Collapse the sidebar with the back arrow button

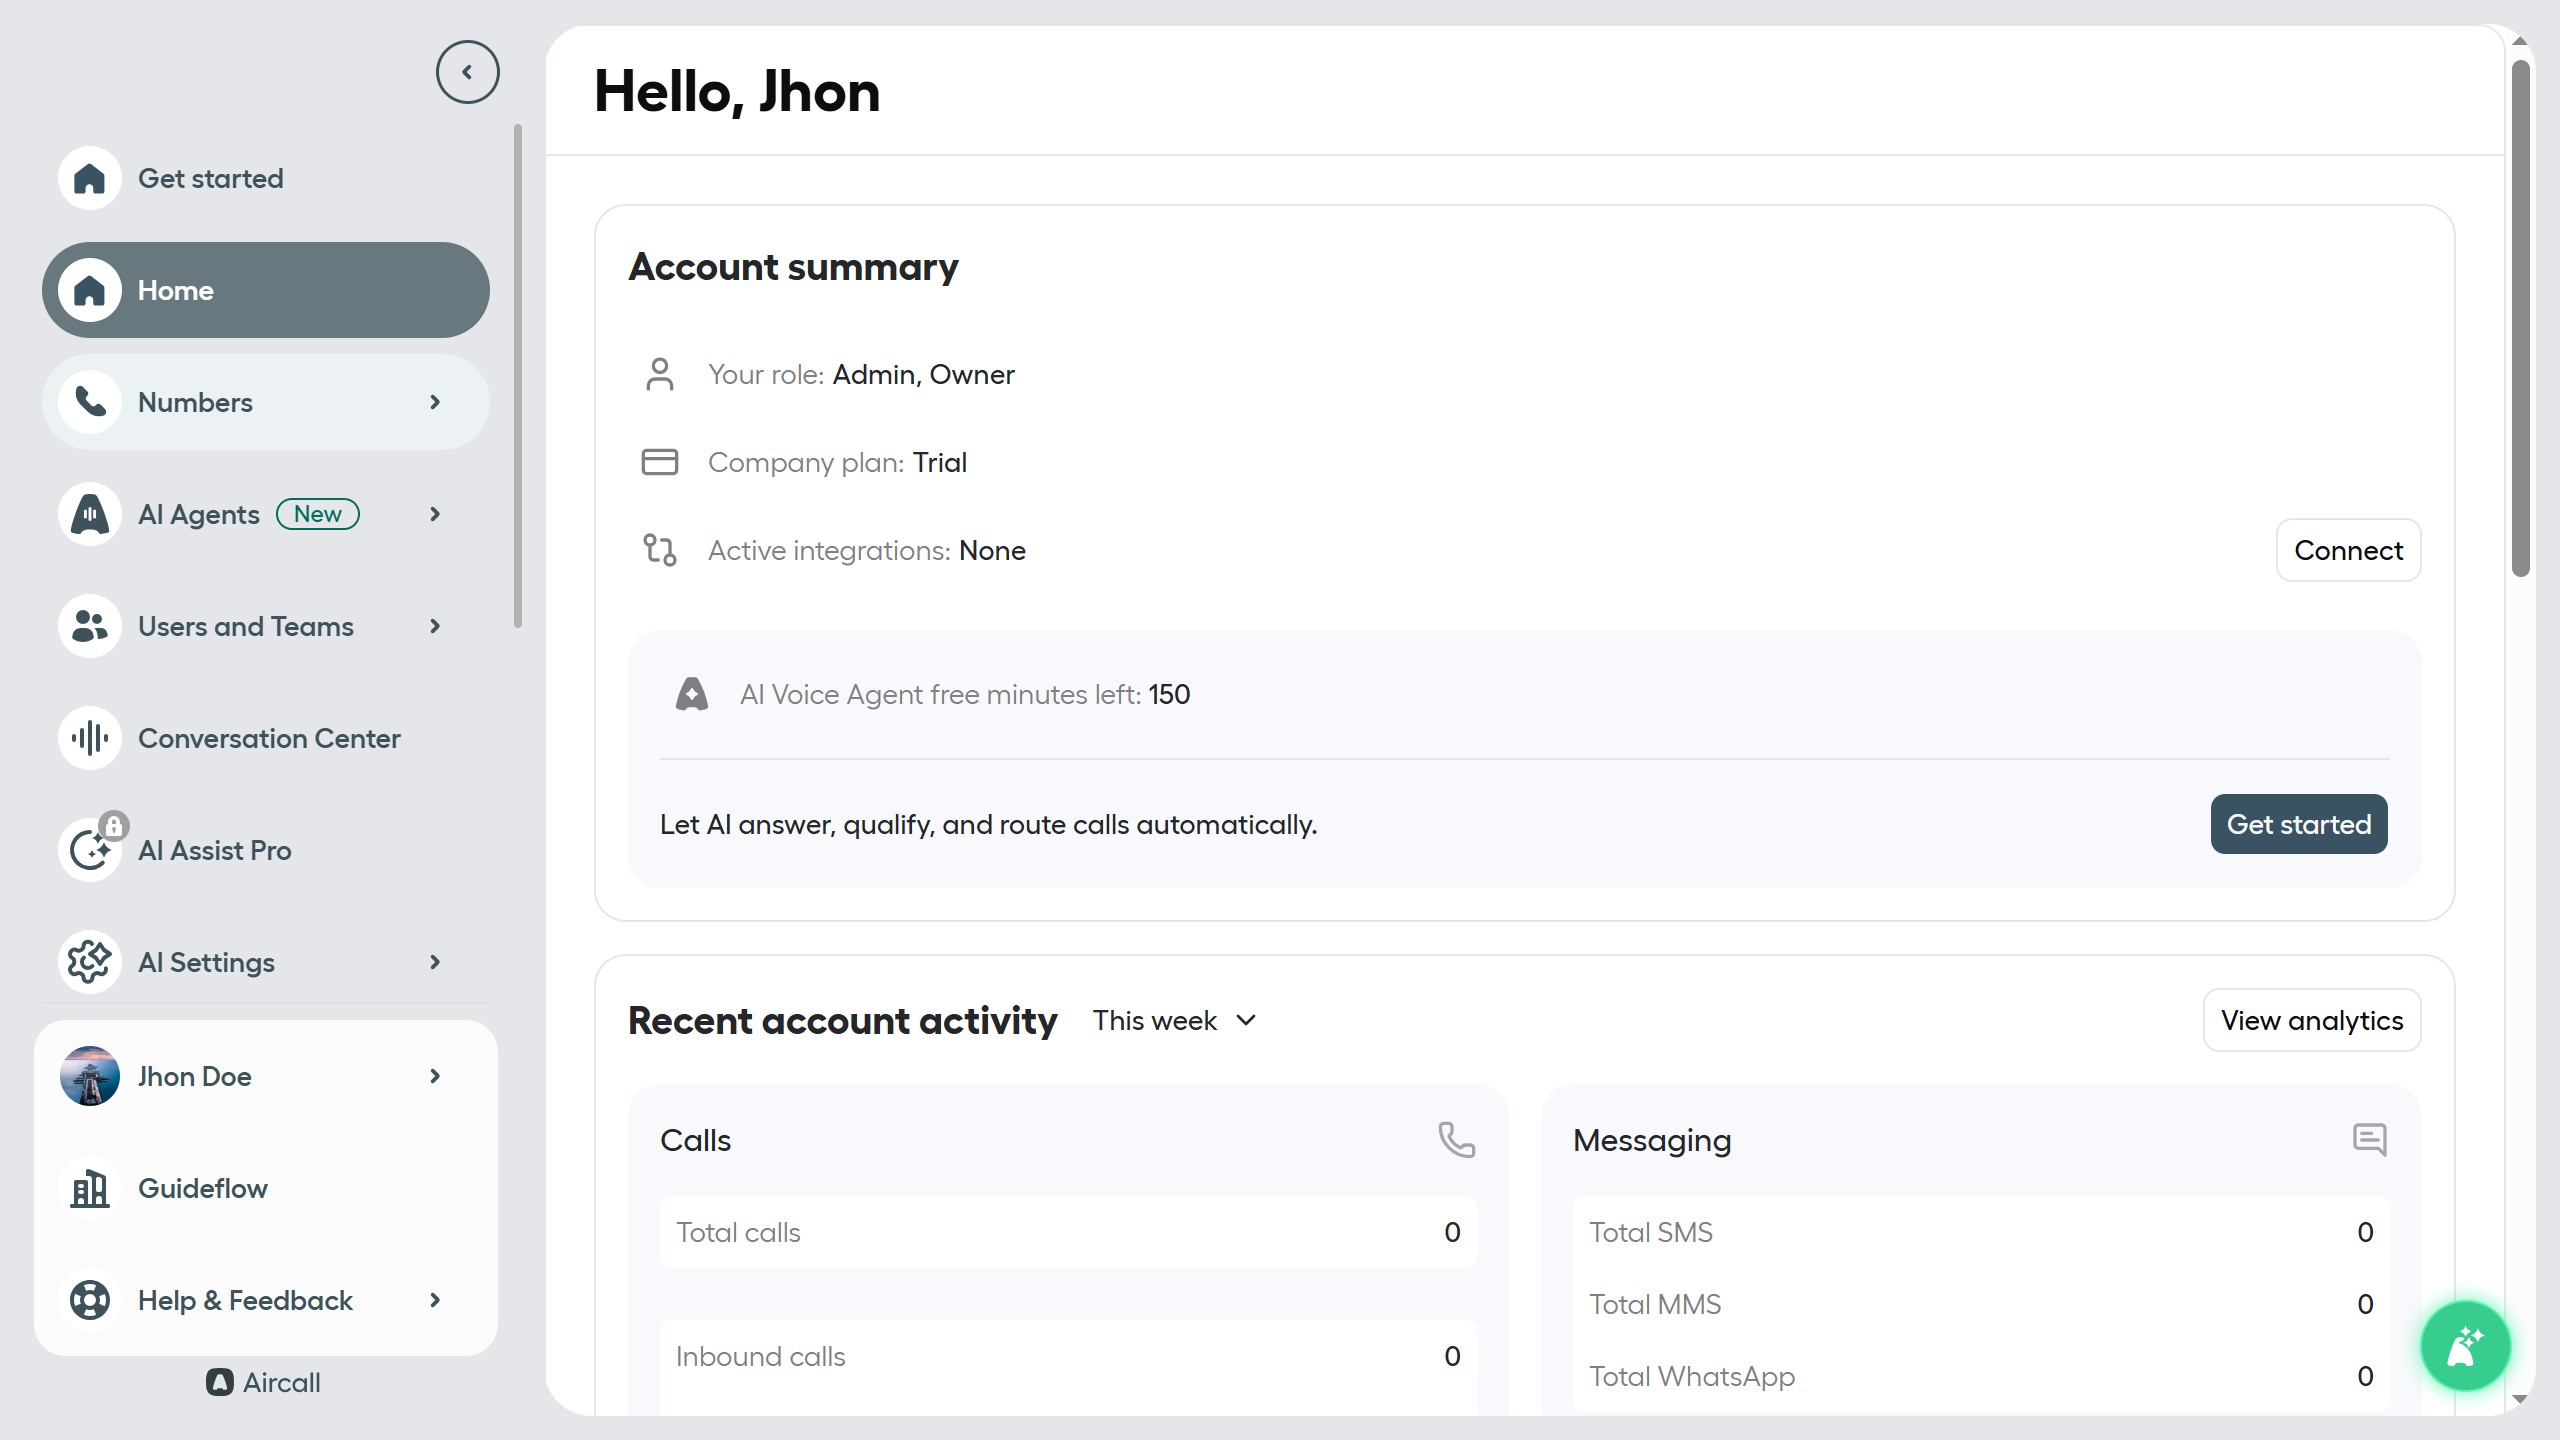click(467, 72)
